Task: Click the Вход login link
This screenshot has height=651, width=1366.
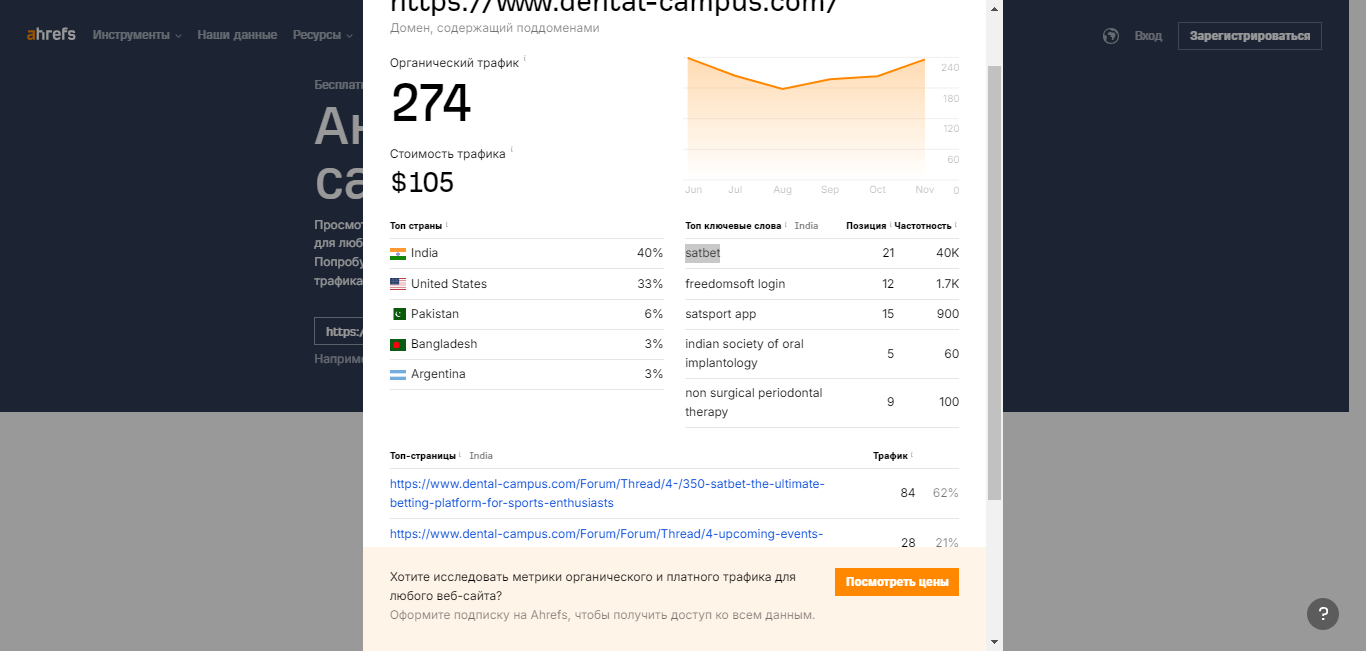Action: [1148, 36]
